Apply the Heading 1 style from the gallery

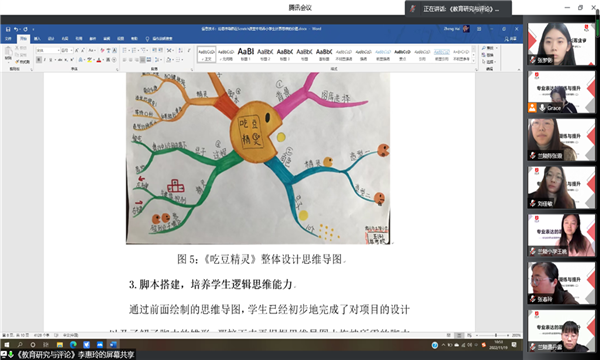tap(246, 54)
